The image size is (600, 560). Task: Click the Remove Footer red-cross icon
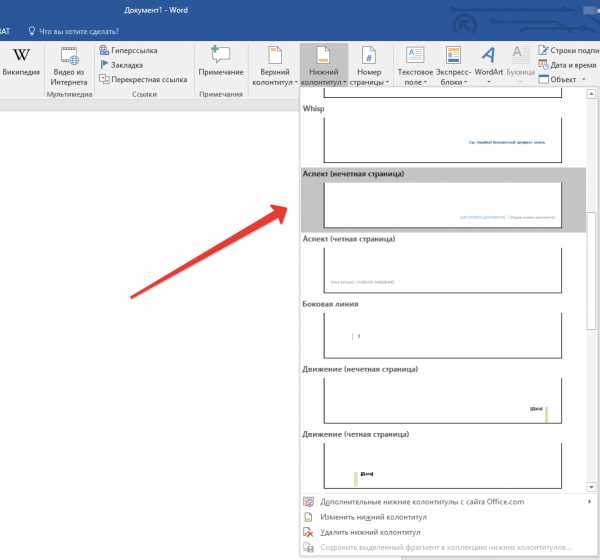pos(308,532)
